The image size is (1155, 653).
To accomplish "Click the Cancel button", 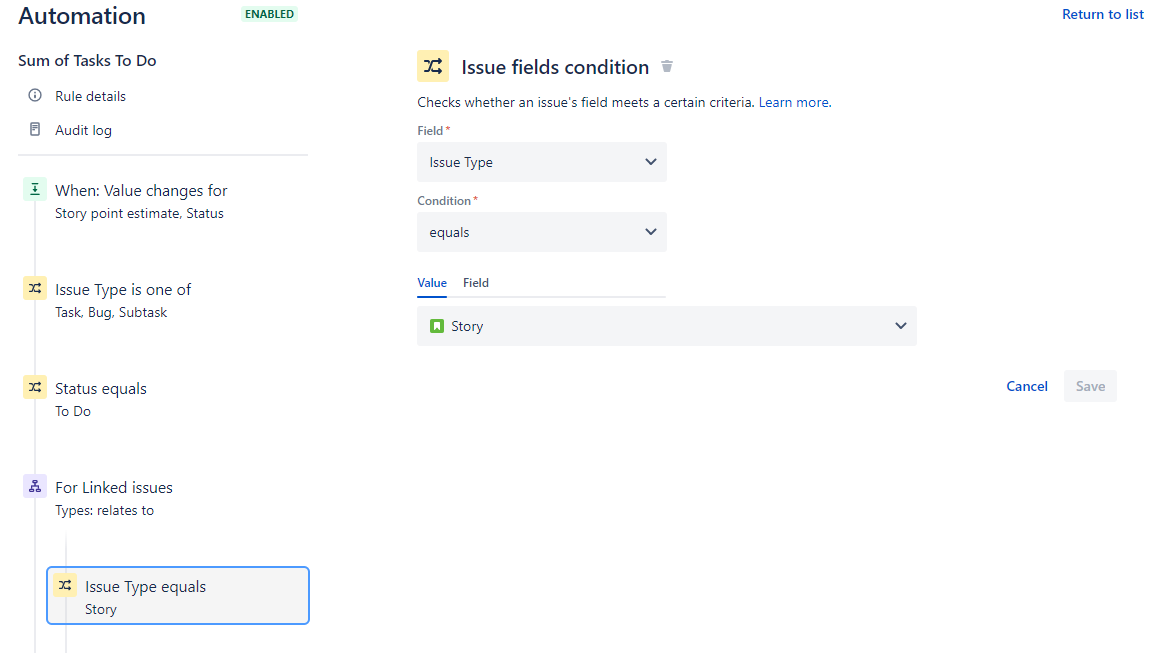I will click(1027, 386).
